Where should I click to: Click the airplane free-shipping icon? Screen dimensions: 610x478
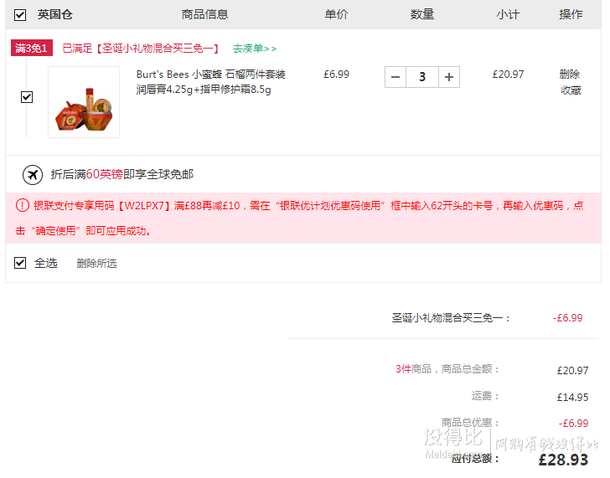pos(32,175)
